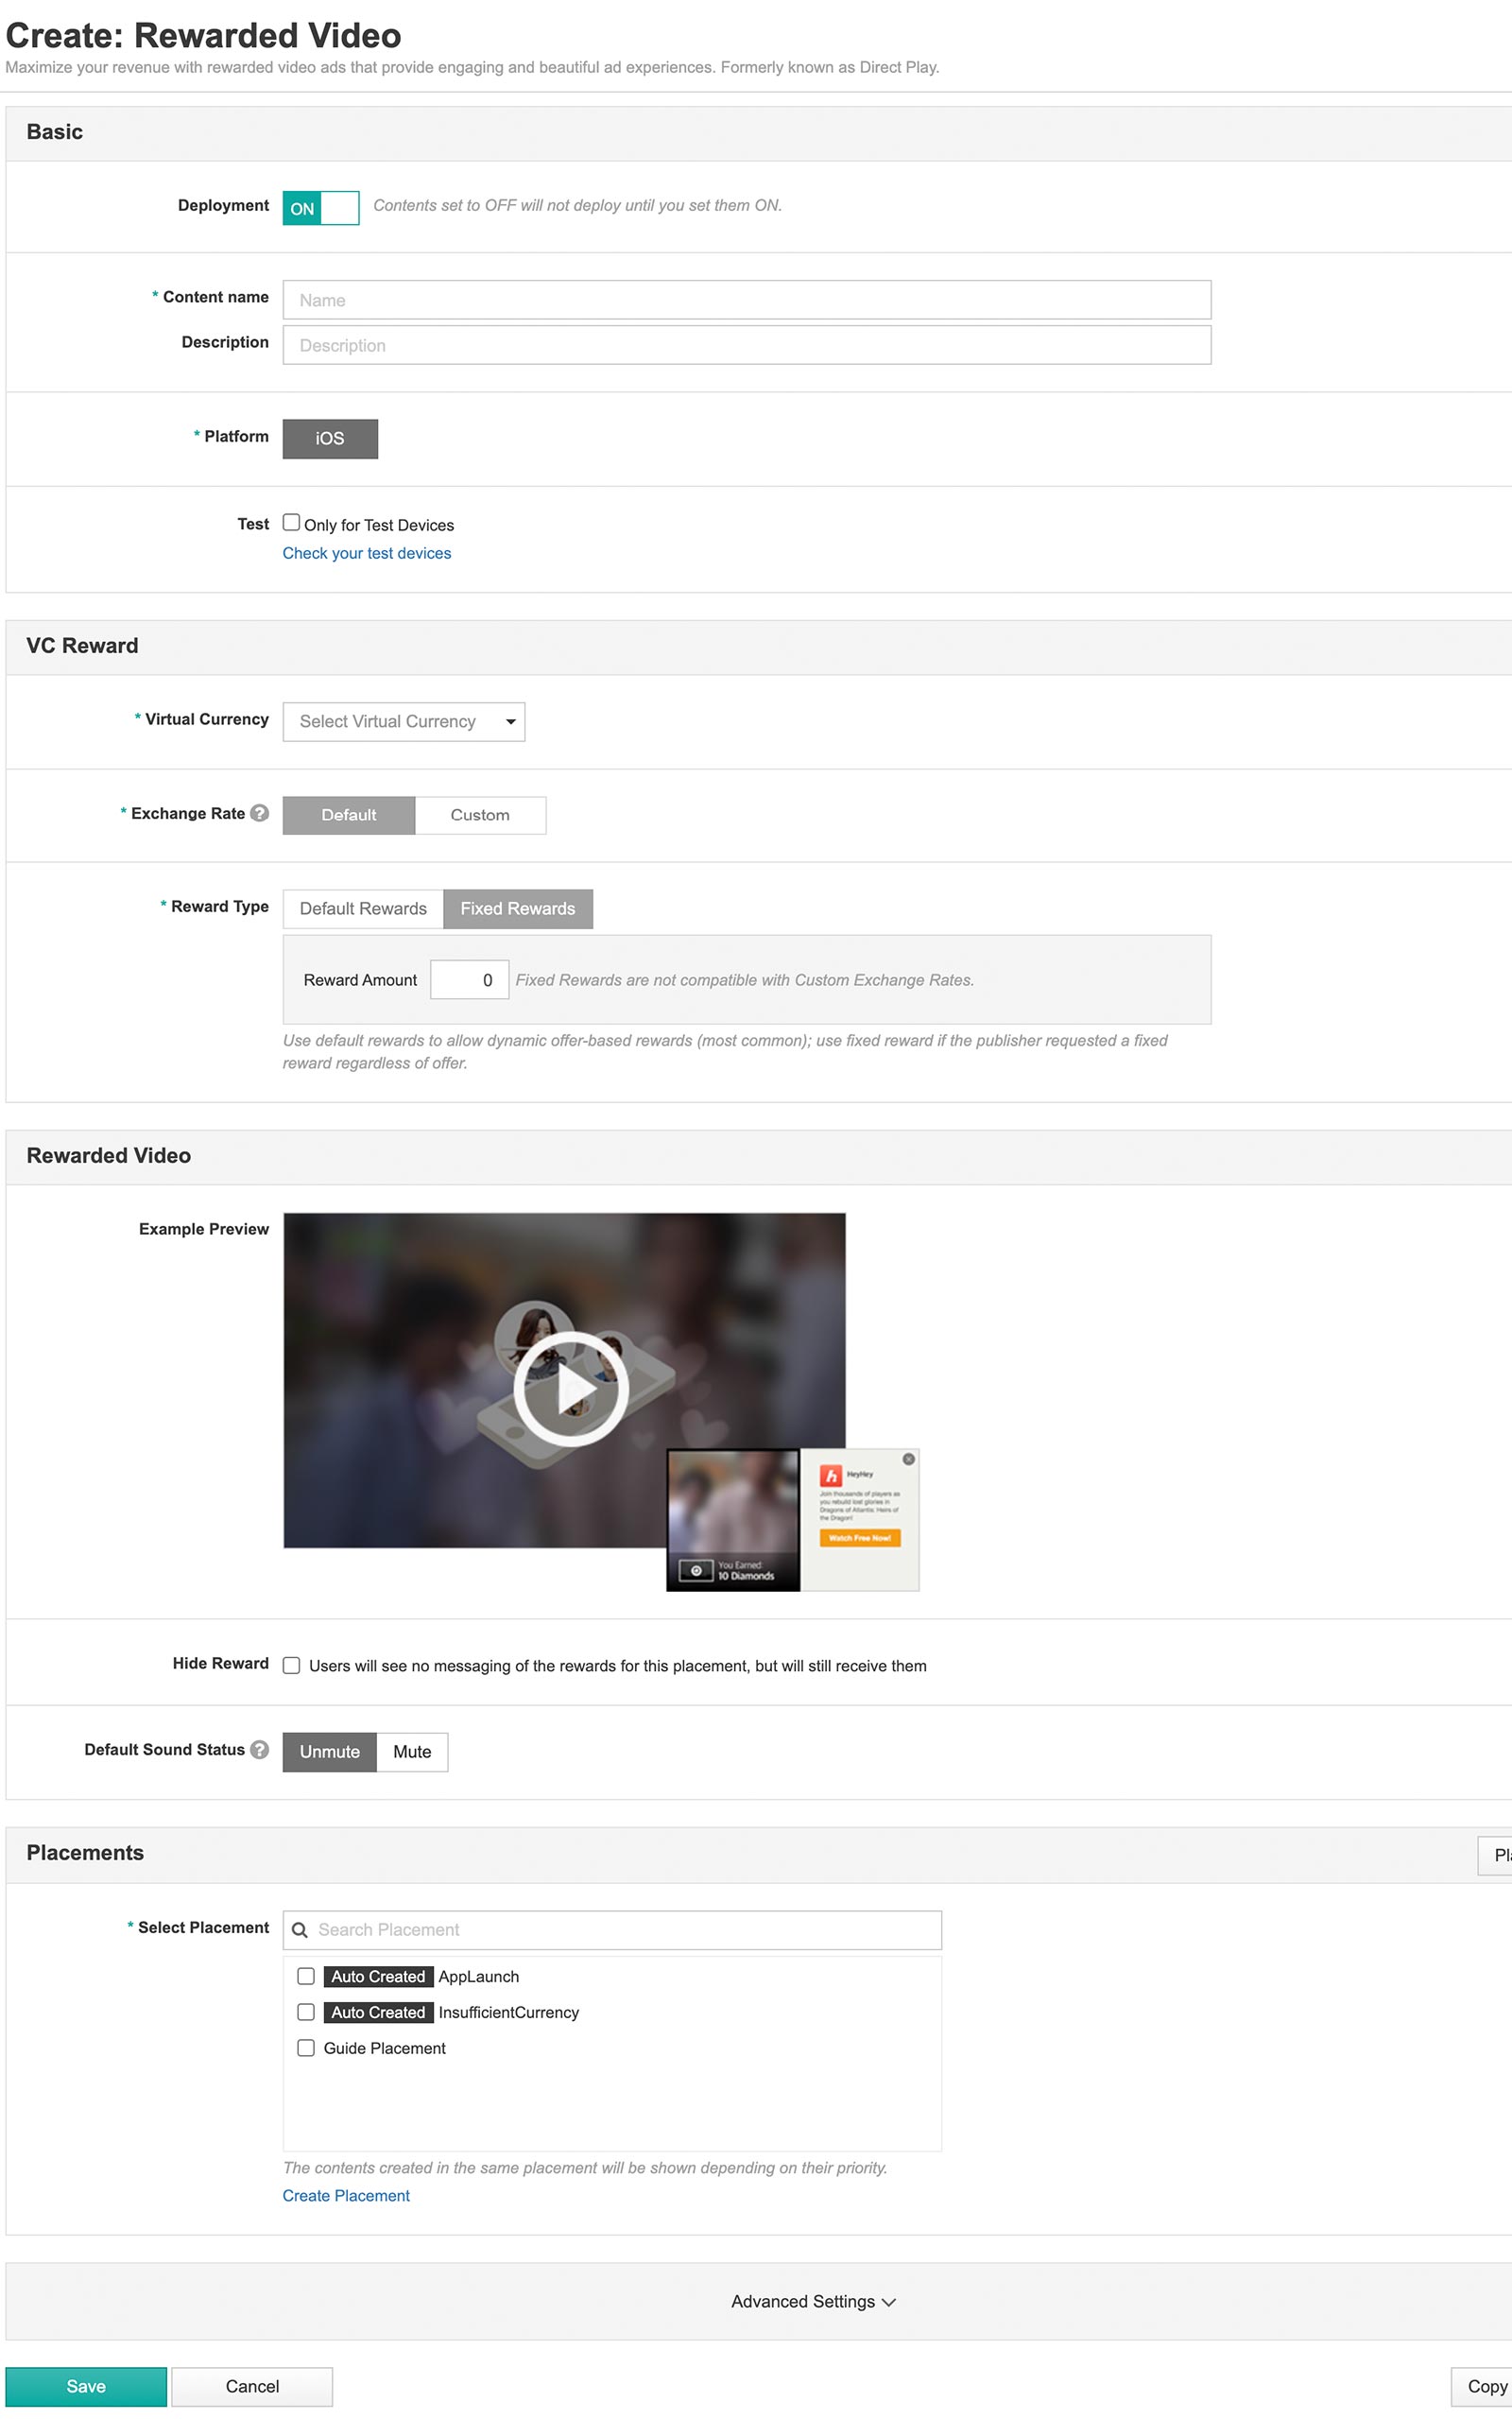Check the Guide Placement option
This screenshot has width=1512, height=2419.
click(306, 2048)
